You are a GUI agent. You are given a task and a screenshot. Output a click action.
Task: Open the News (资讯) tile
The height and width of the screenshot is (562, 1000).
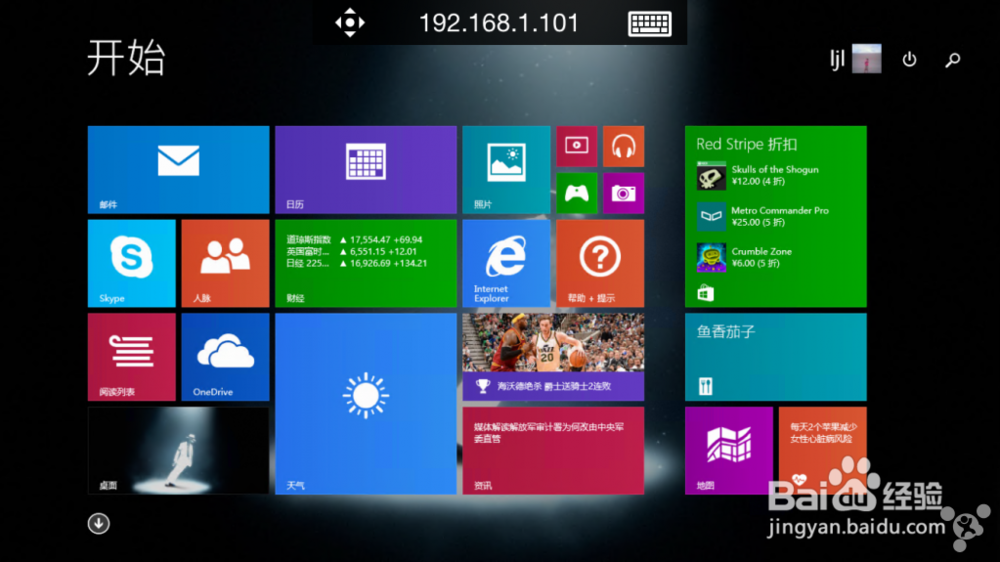[554, 451]
